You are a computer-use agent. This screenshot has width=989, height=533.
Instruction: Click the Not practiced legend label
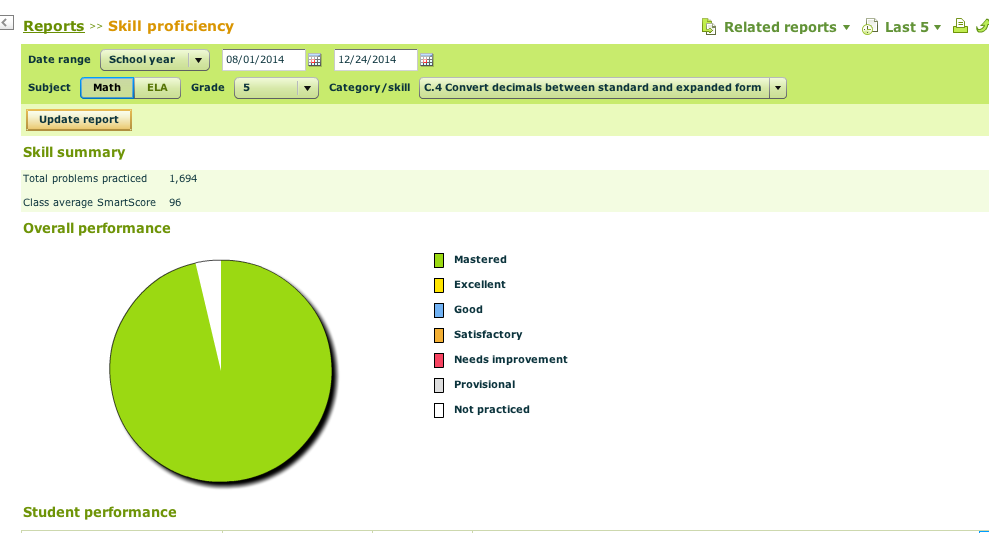[x=492, y=409]
